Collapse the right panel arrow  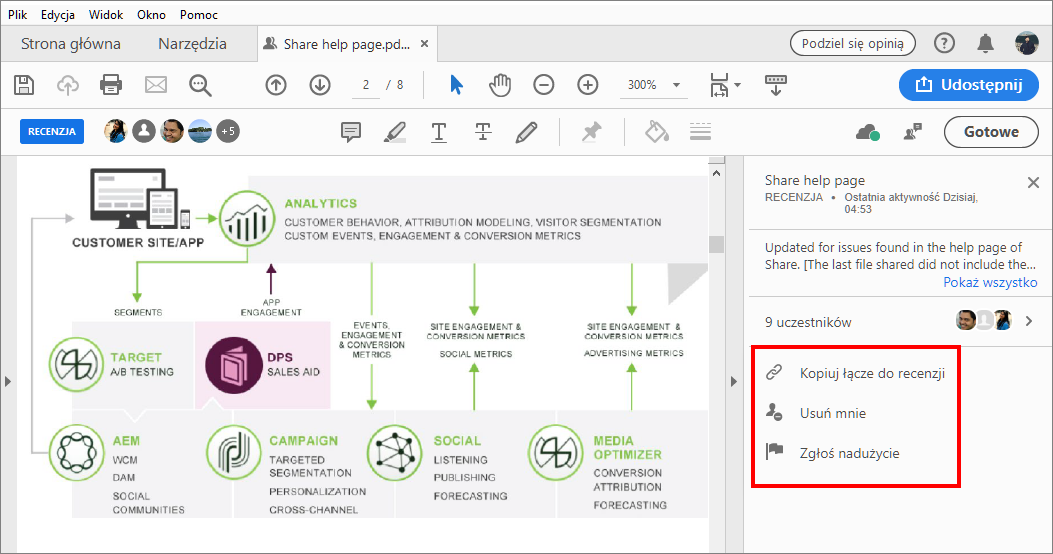click(733, 381)
